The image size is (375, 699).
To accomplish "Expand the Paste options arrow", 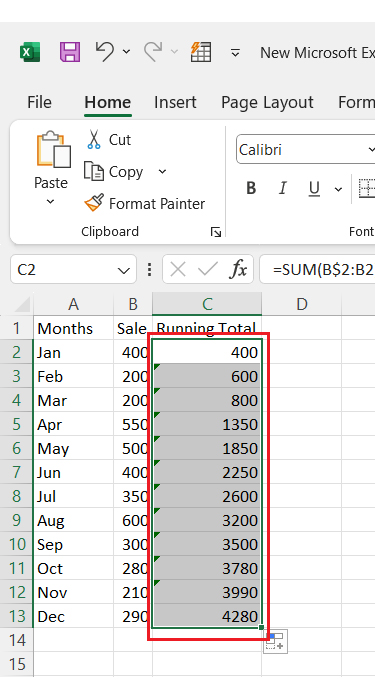I will 50,201.
